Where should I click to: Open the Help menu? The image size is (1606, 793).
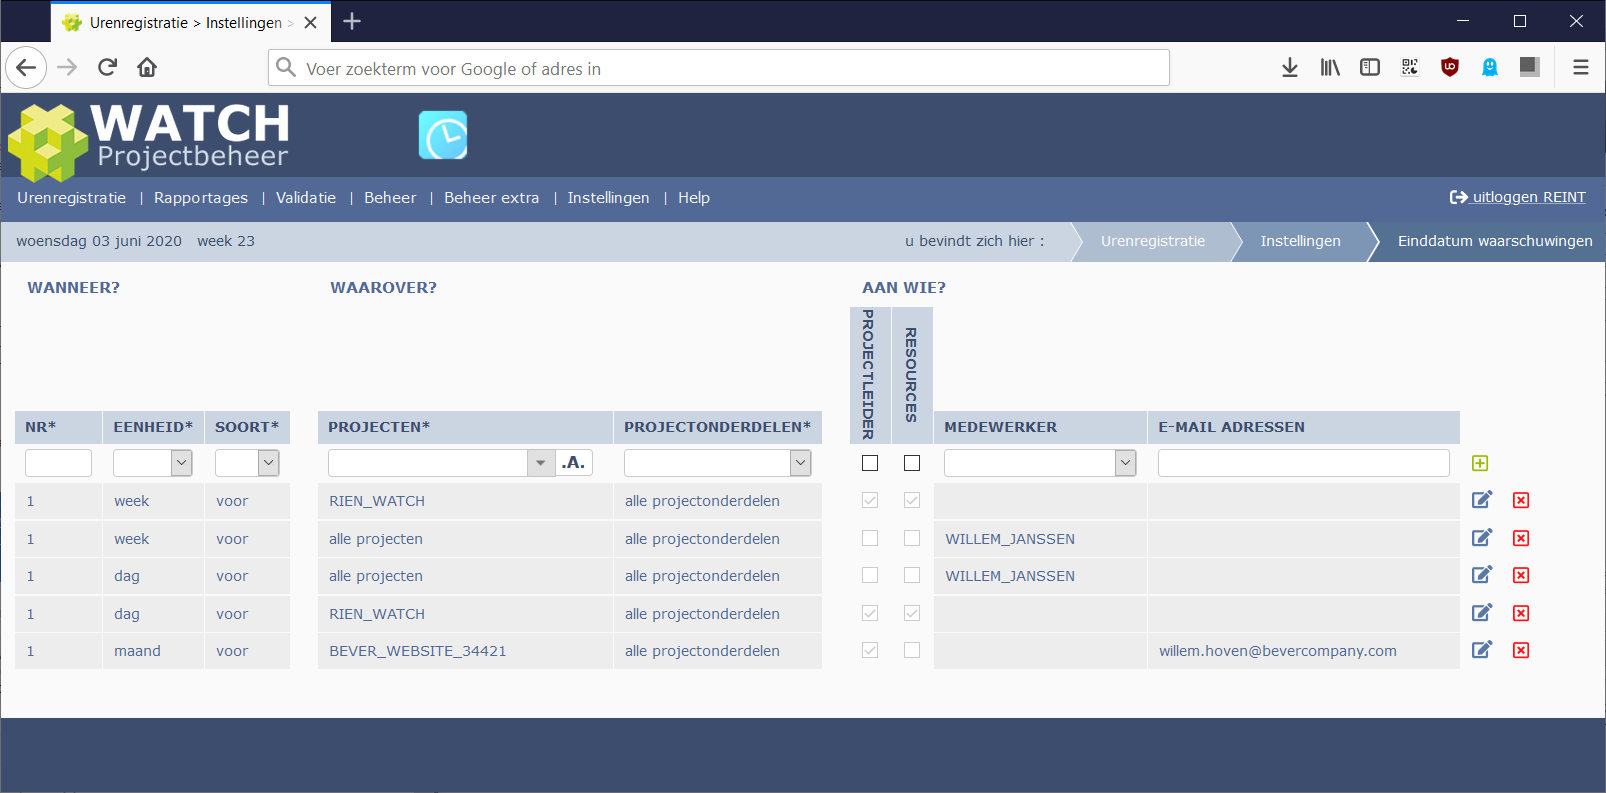[x=694, y=198]
